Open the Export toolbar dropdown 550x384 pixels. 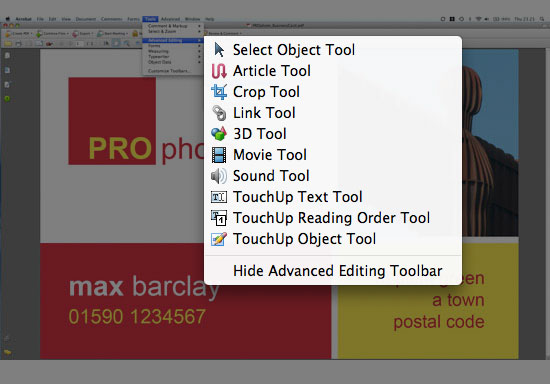(x=83, y=34)
